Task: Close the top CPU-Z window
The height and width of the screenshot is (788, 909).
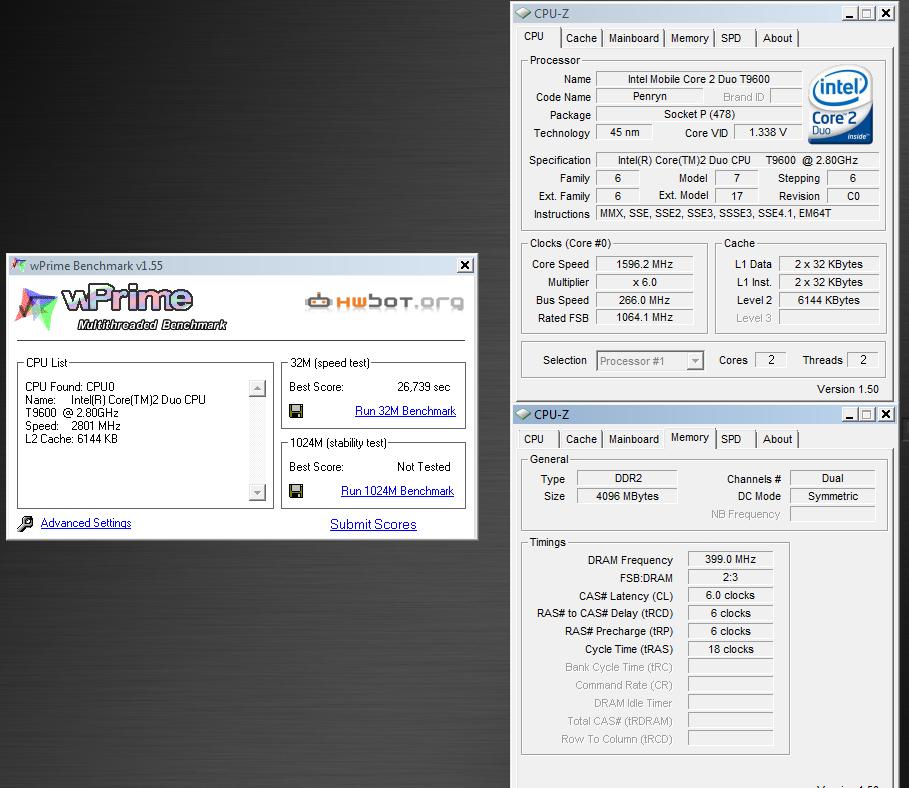Action: [x=886, y=13]
